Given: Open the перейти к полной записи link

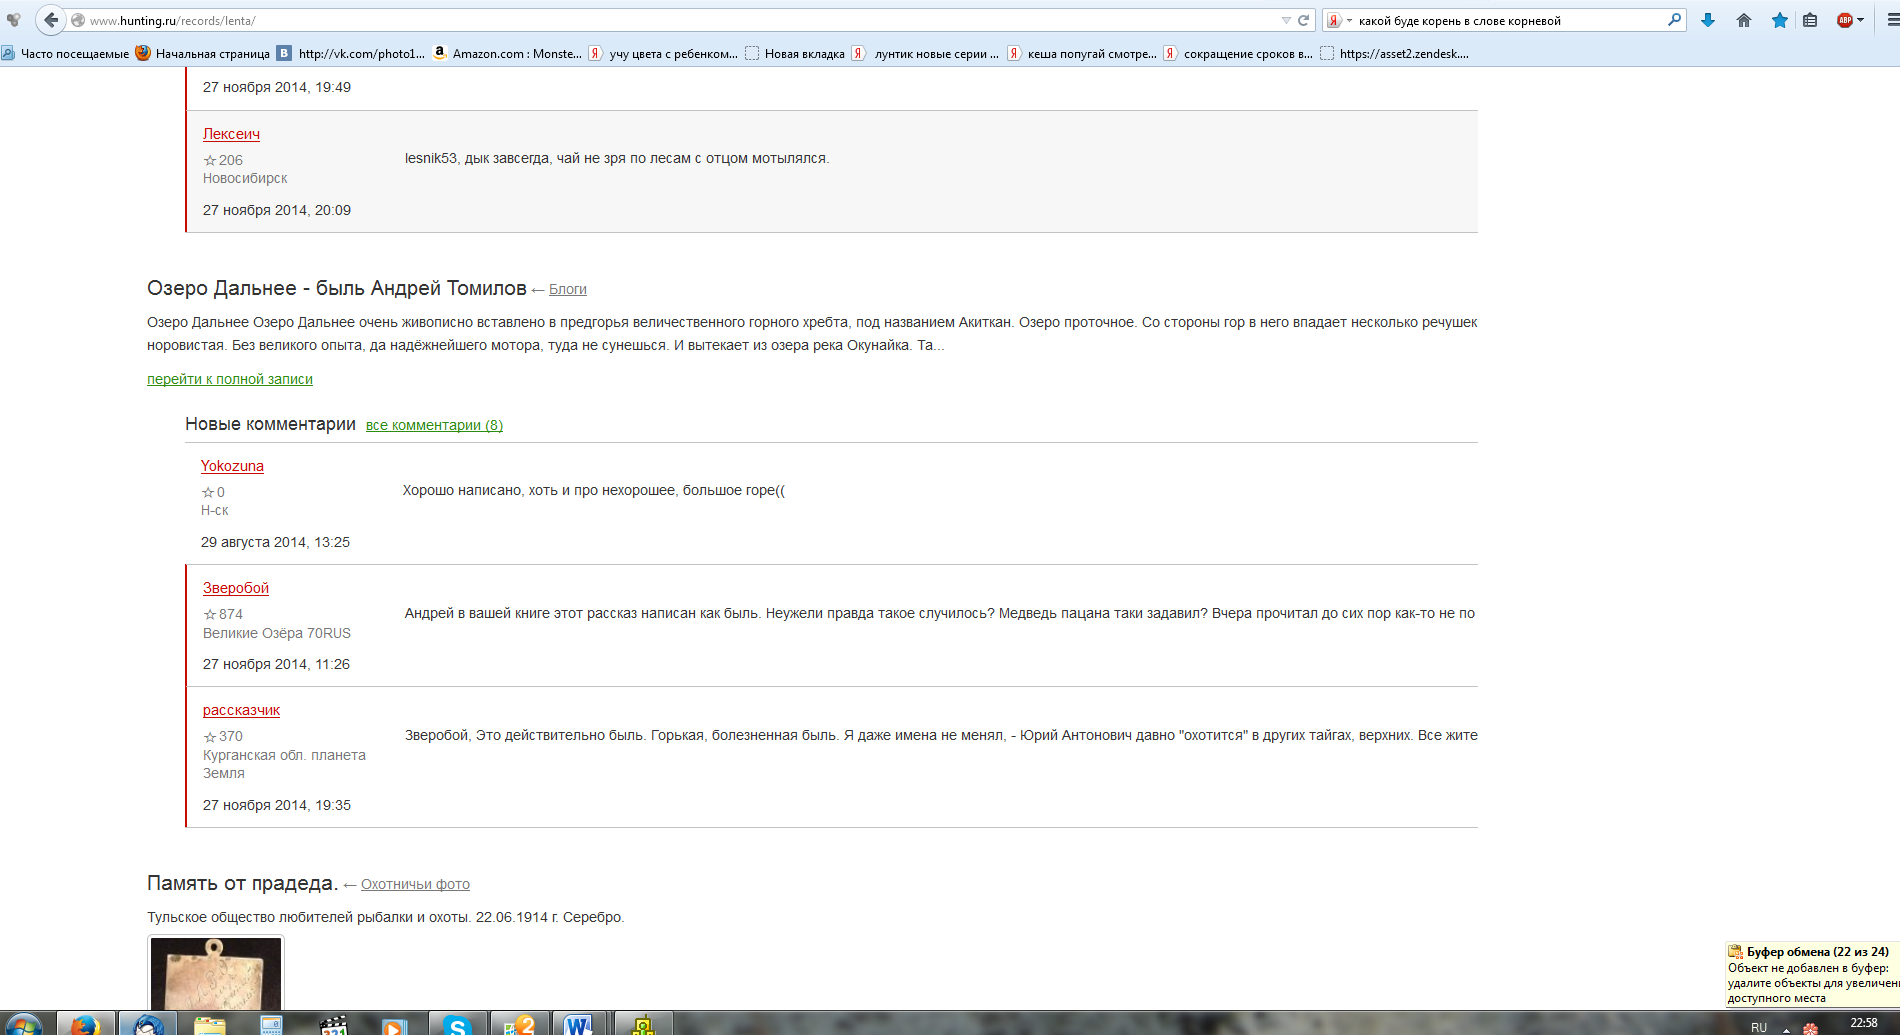Looking at the screenshot, I should pyautogui.click(x=230, y=379).
